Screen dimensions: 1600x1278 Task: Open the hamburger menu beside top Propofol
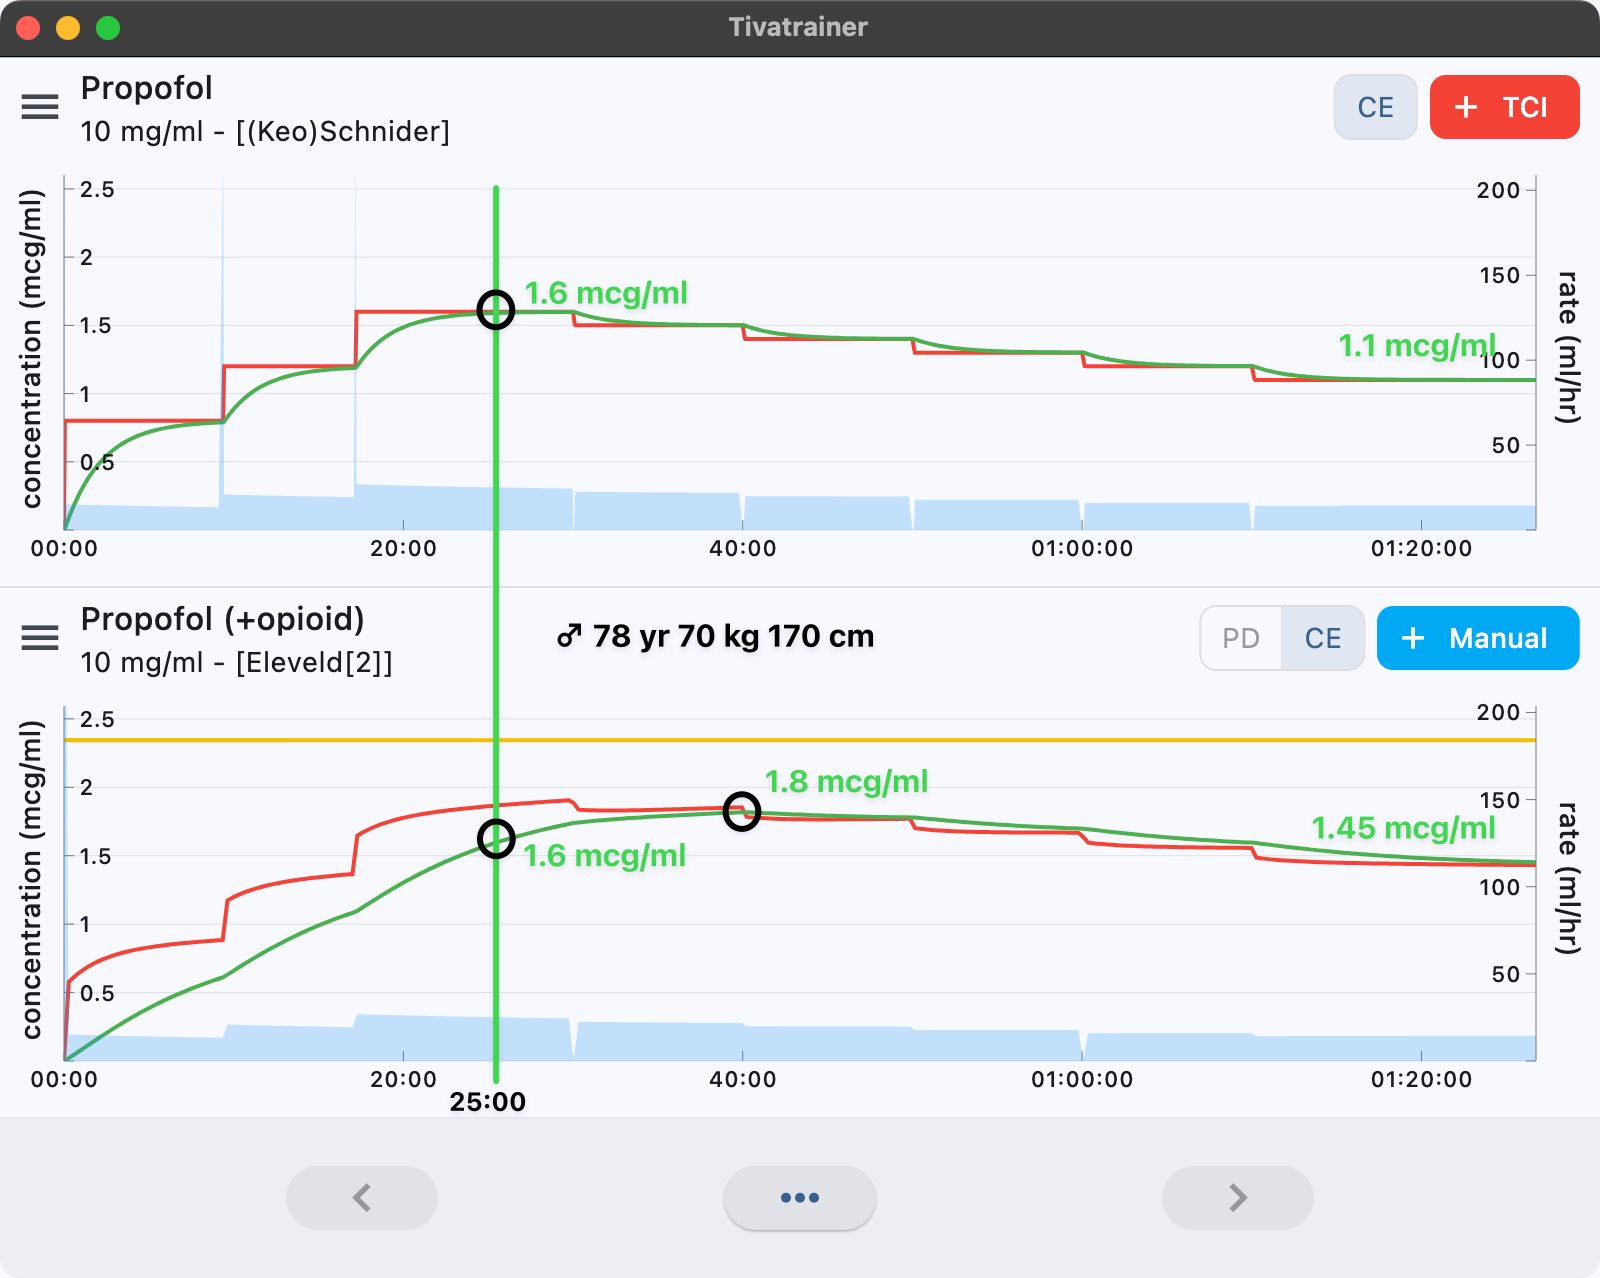(x=40, y=107)
